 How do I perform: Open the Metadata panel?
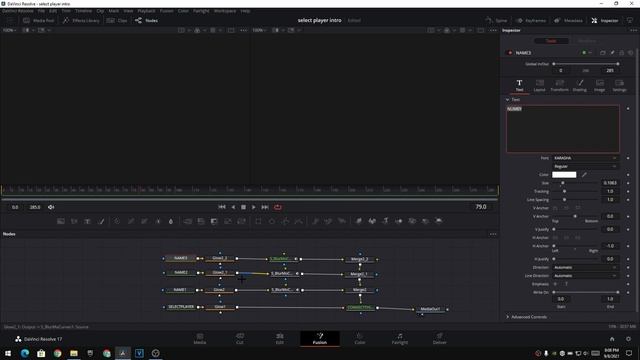point(568,20)
